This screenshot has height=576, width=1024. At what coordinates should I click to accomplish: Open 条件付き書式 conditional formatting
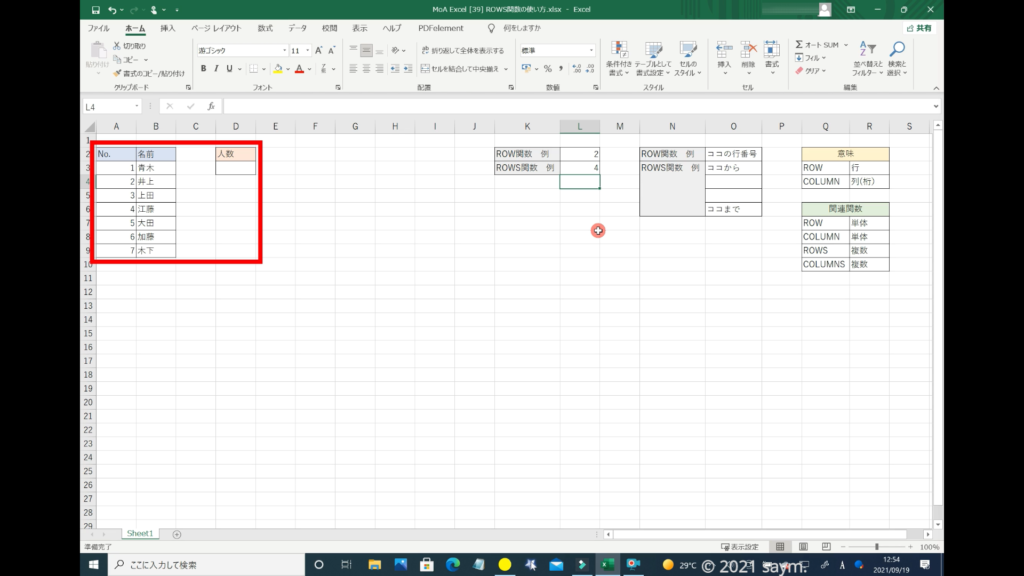click(x=620, y=59)
